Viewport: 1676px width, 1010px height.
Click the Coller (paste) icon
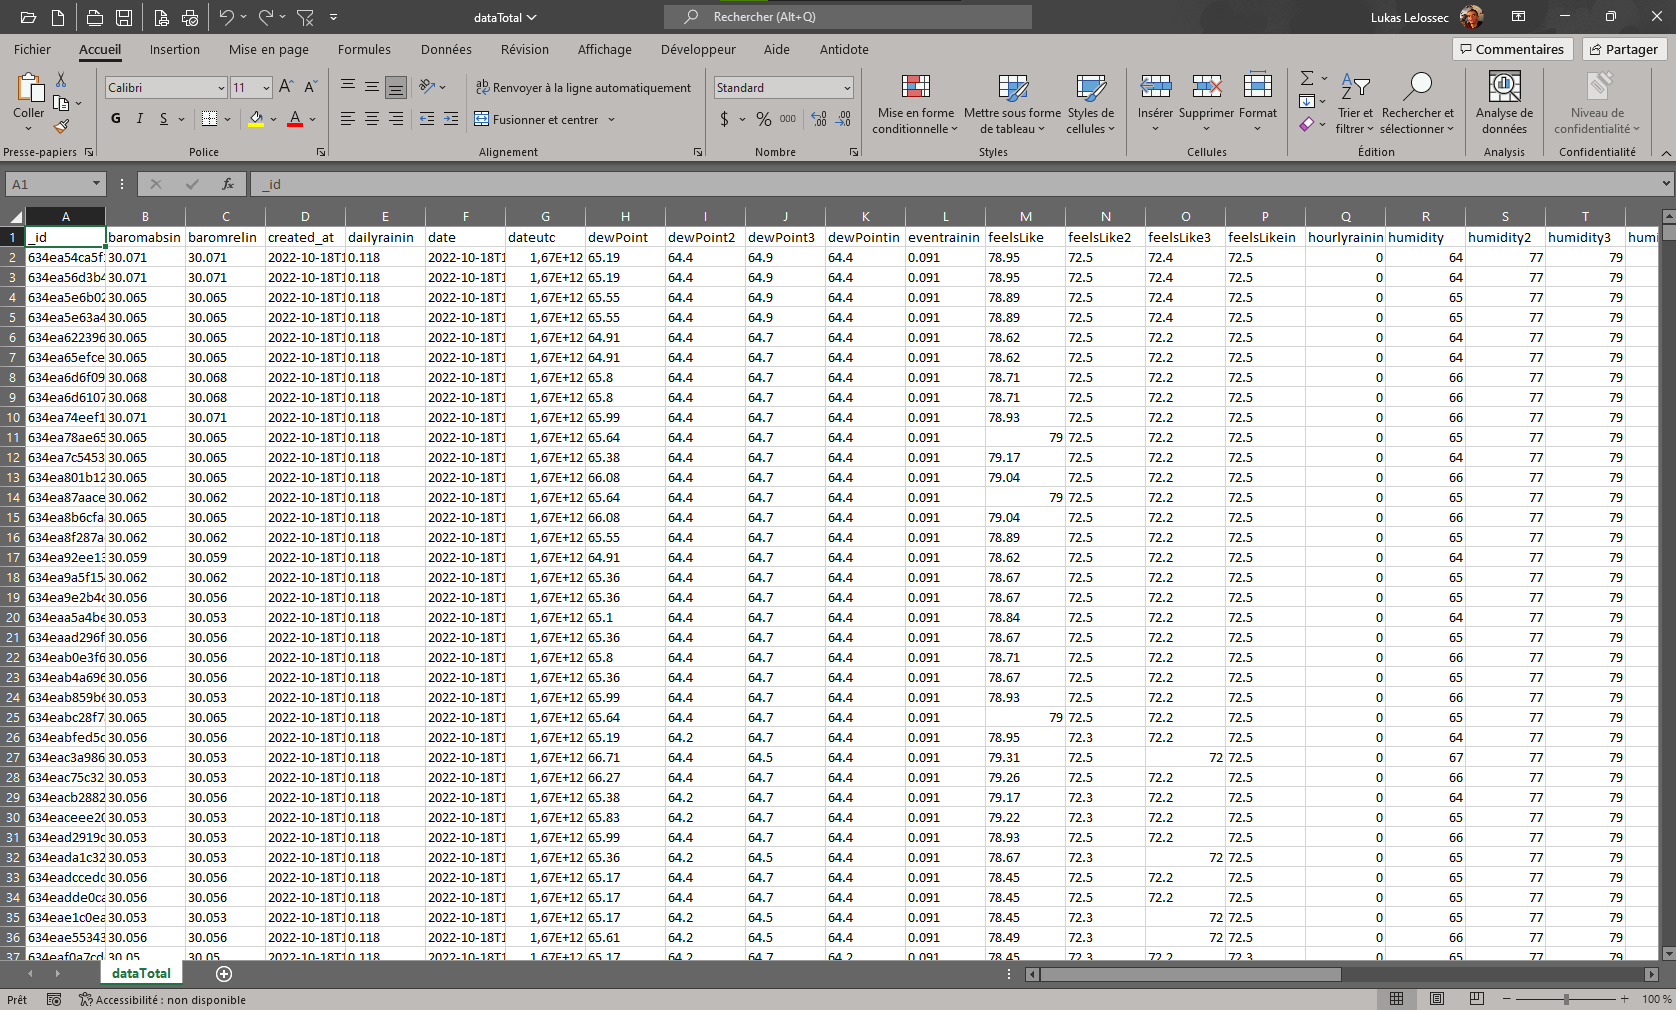pyautogui.click(x=28, y=90)
